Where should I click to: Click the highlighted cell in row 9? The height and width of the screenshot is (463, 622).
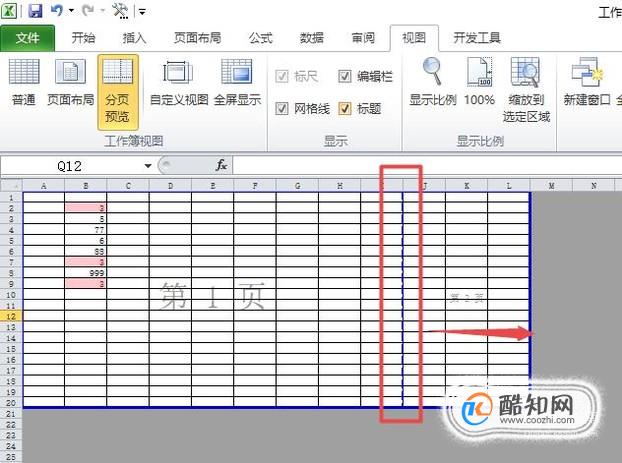click(86, 284)
